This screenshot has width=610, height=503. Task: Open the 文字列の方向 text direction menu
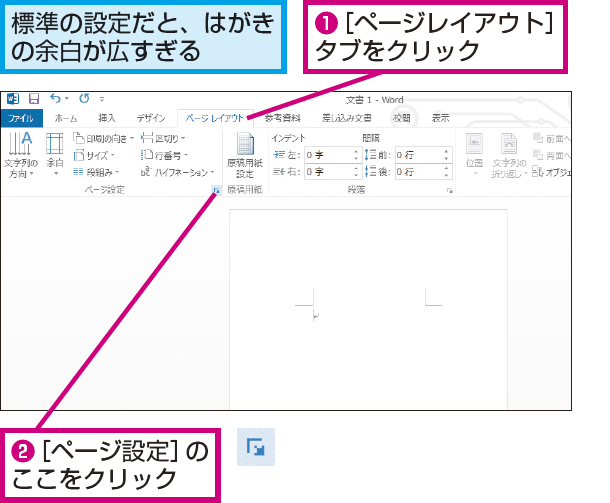coord(21,155)
